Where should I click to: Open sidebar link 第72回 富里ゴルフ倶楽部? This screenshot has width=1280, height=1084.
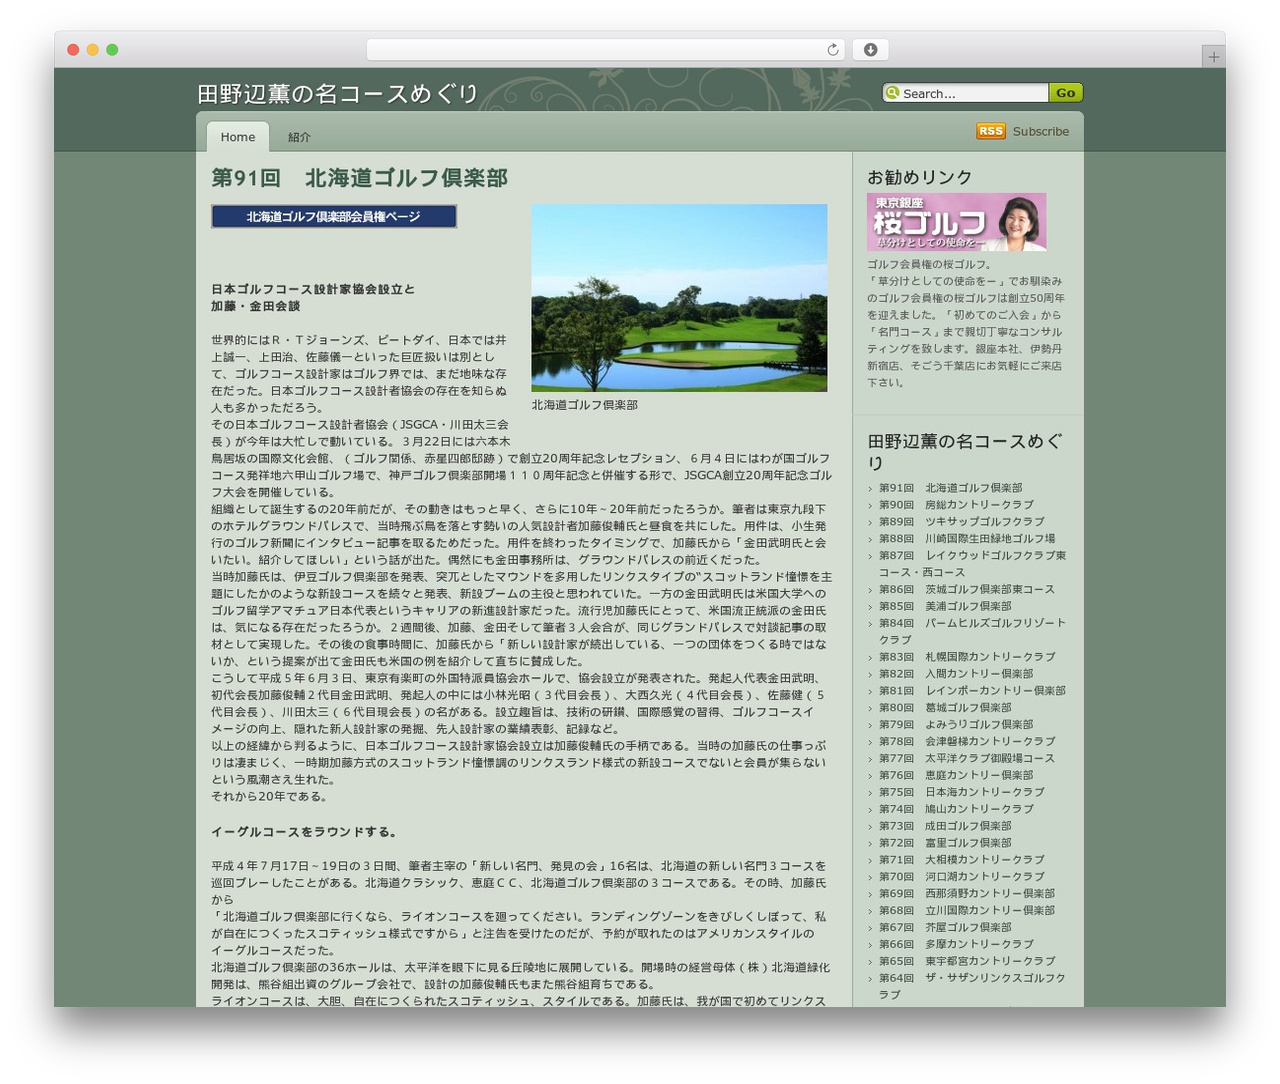tap(945, 843)
